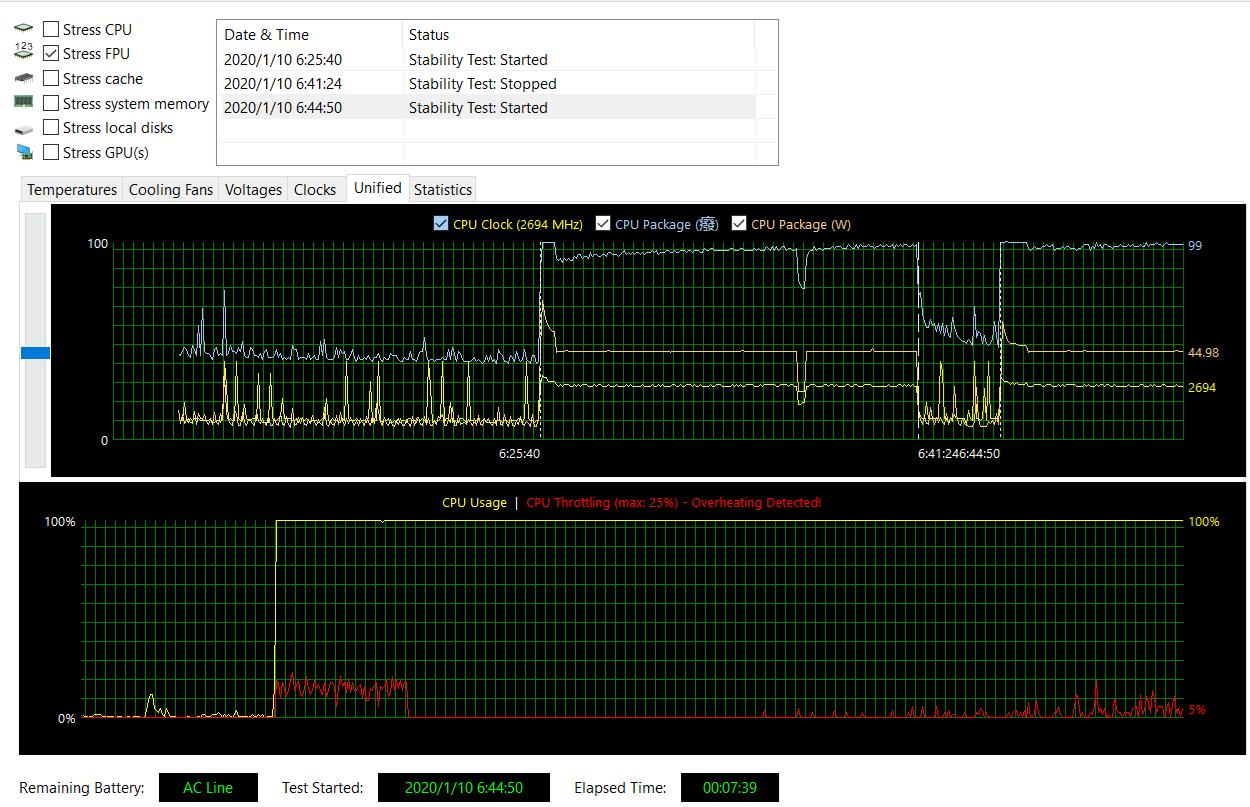Enable the Stress CPU checkbox
Image resolution: width=1250 pixels, height=807 pixels.
tap(51, 29)
